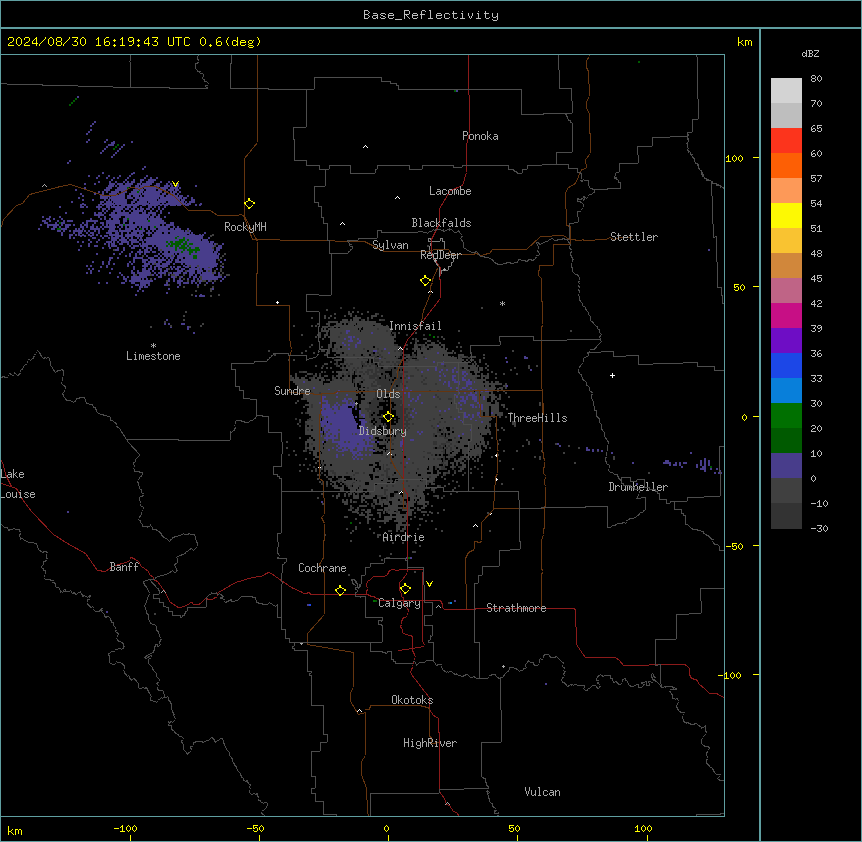Screen dimensions: 862x842
Task: Click the yellow diamond marker south of RedDeer
Action: [426, 281]
